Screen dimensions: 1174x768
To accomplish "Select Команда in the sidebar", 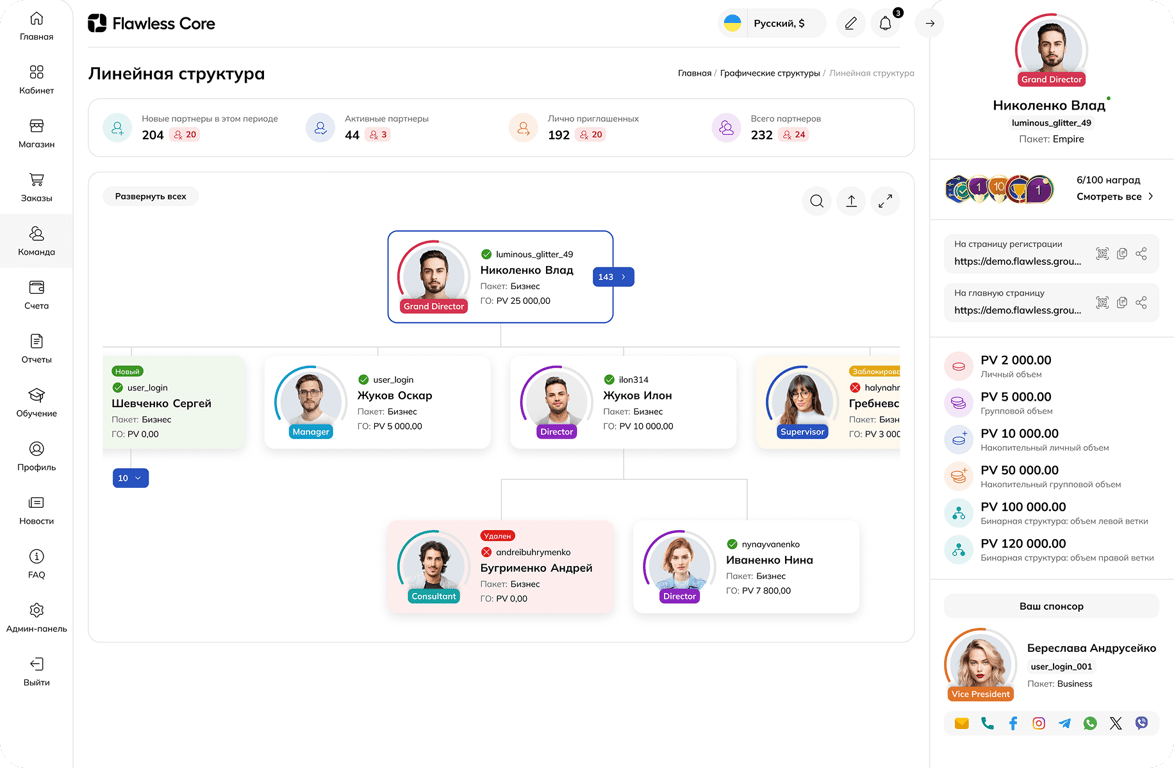I will pos(36,241).
